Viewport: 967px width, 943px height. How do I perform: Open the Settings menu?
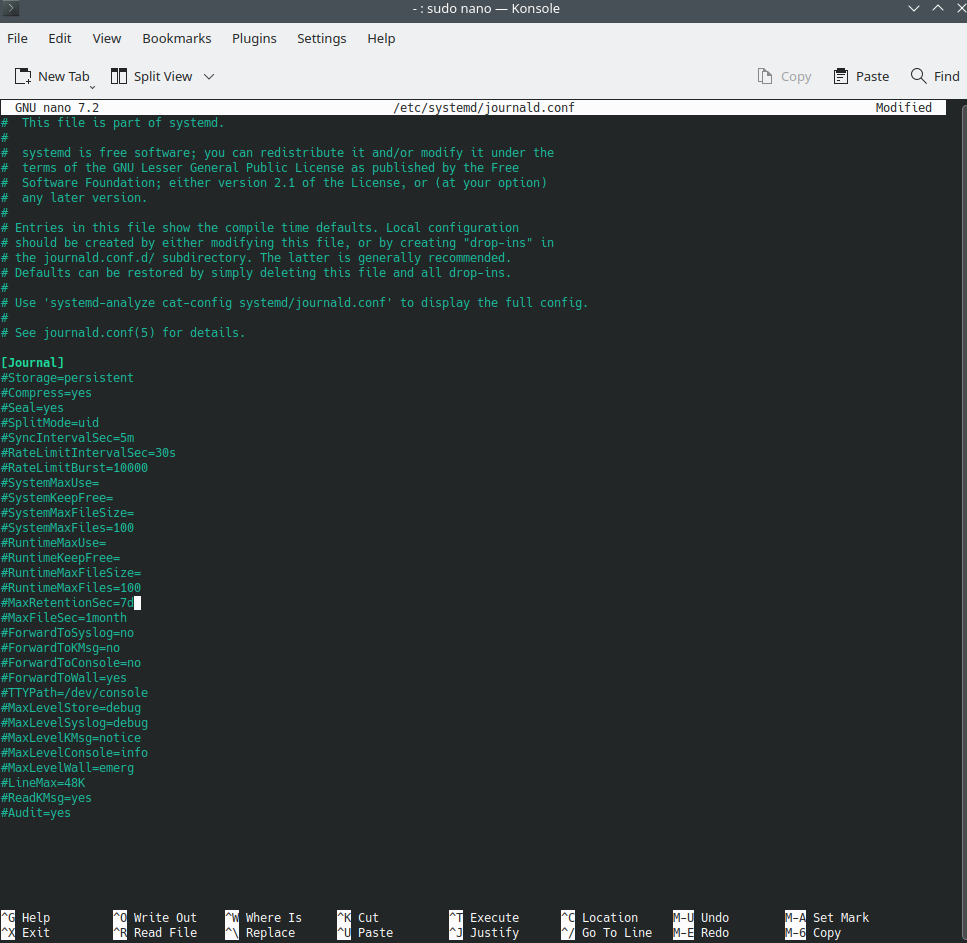point(321,38)
